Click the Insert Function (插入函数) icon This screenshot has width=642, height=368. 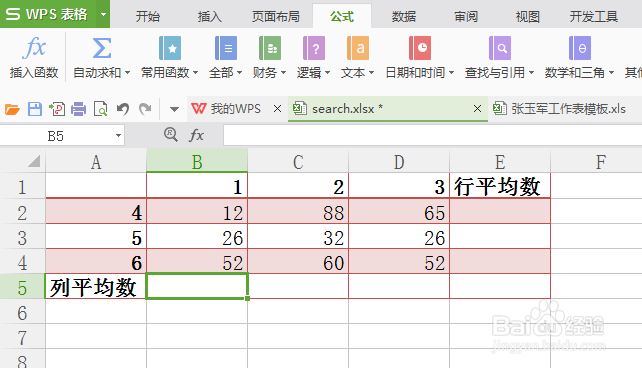coord(34,47)
